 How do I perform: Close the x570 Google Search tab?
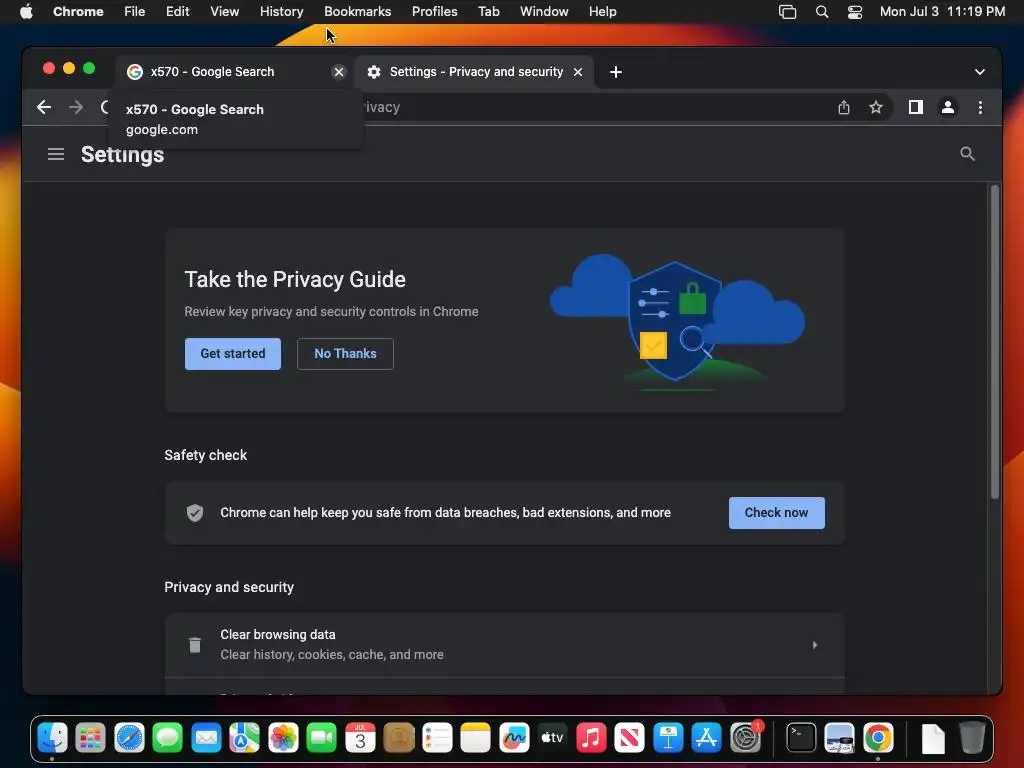pyautogui.click(x=338, y=72)
